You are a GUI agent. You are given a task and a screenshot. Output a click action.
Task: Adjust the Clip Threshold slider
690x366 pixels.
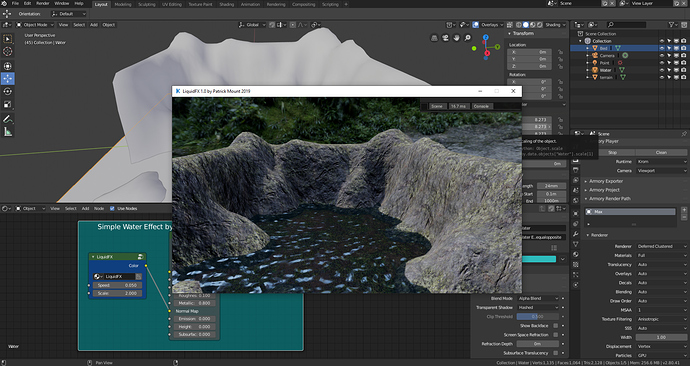coord(538,317)
